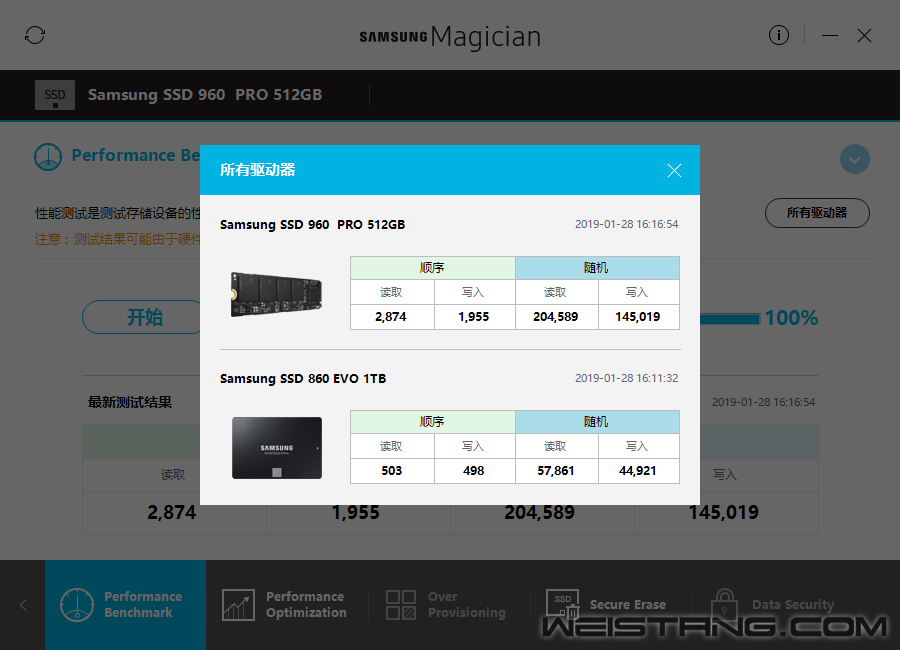Click 860 EVO sequential read value 503
The image size is (900, 650).
pos(391,471)
